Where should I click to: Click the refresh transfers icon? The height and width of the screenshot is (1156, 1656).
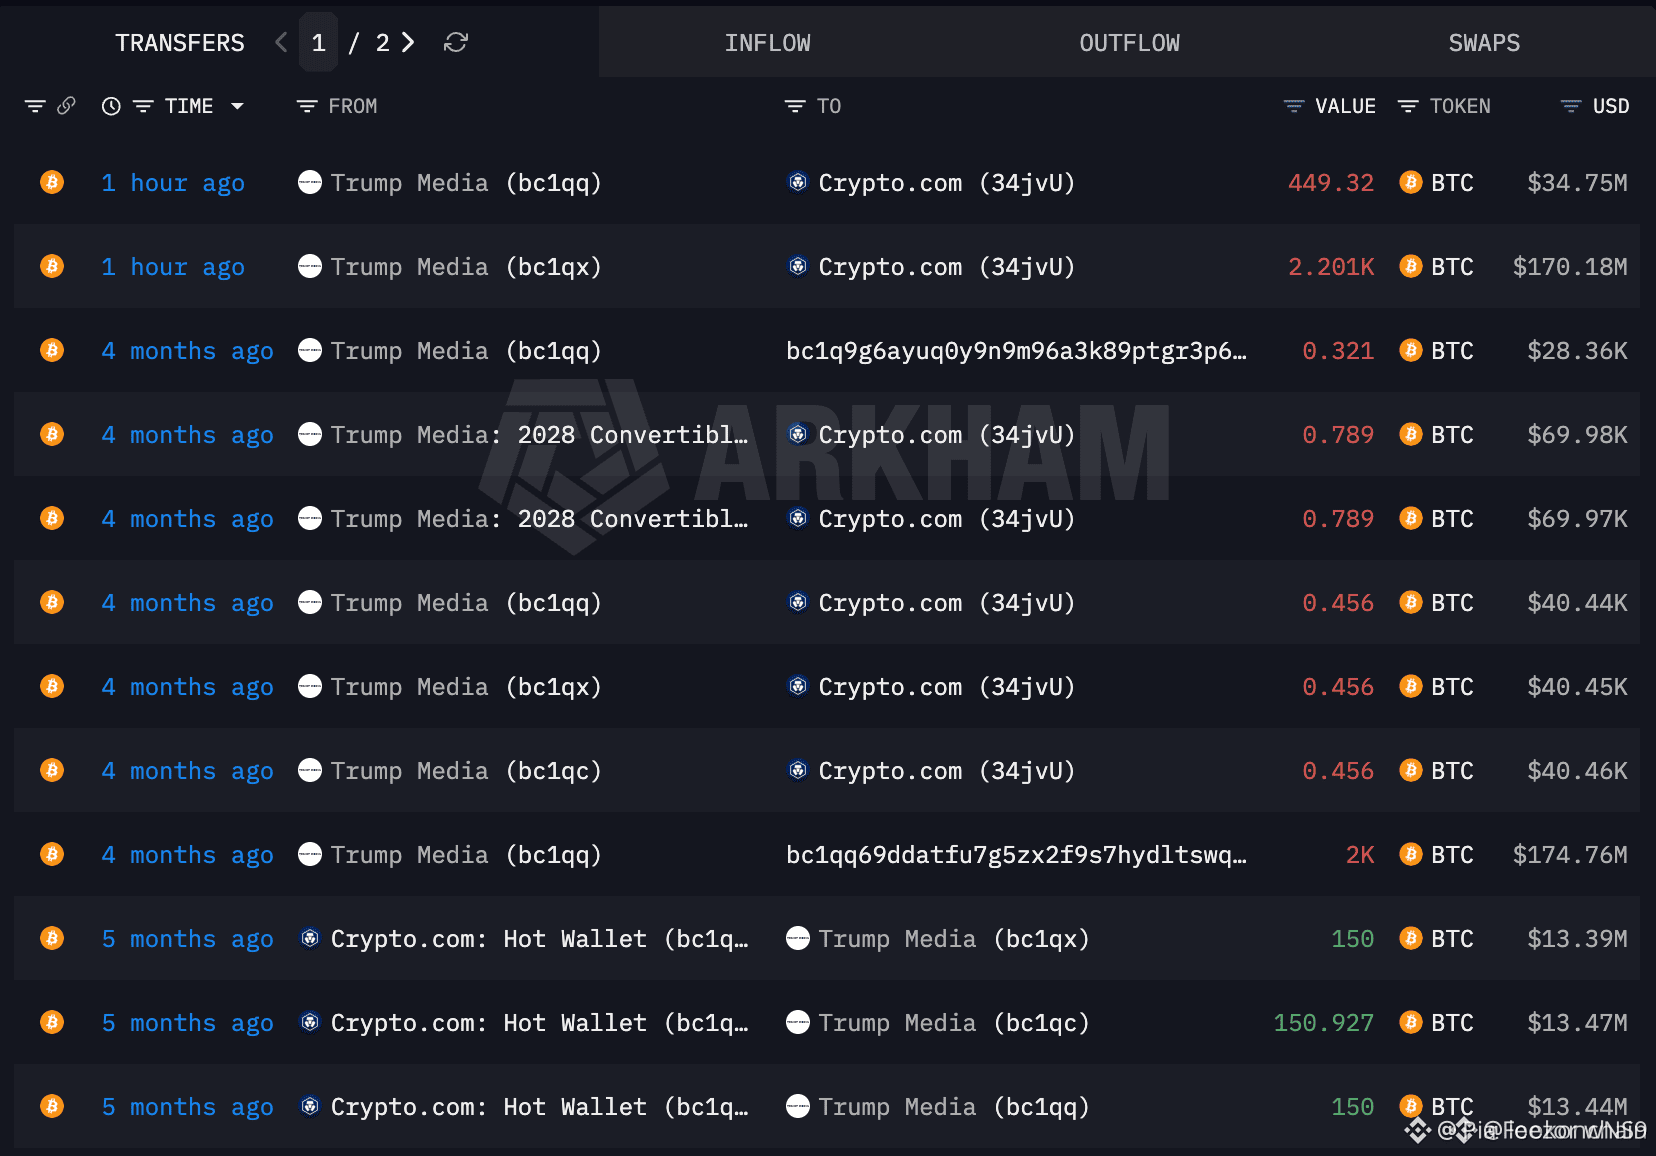coord(456,42)
